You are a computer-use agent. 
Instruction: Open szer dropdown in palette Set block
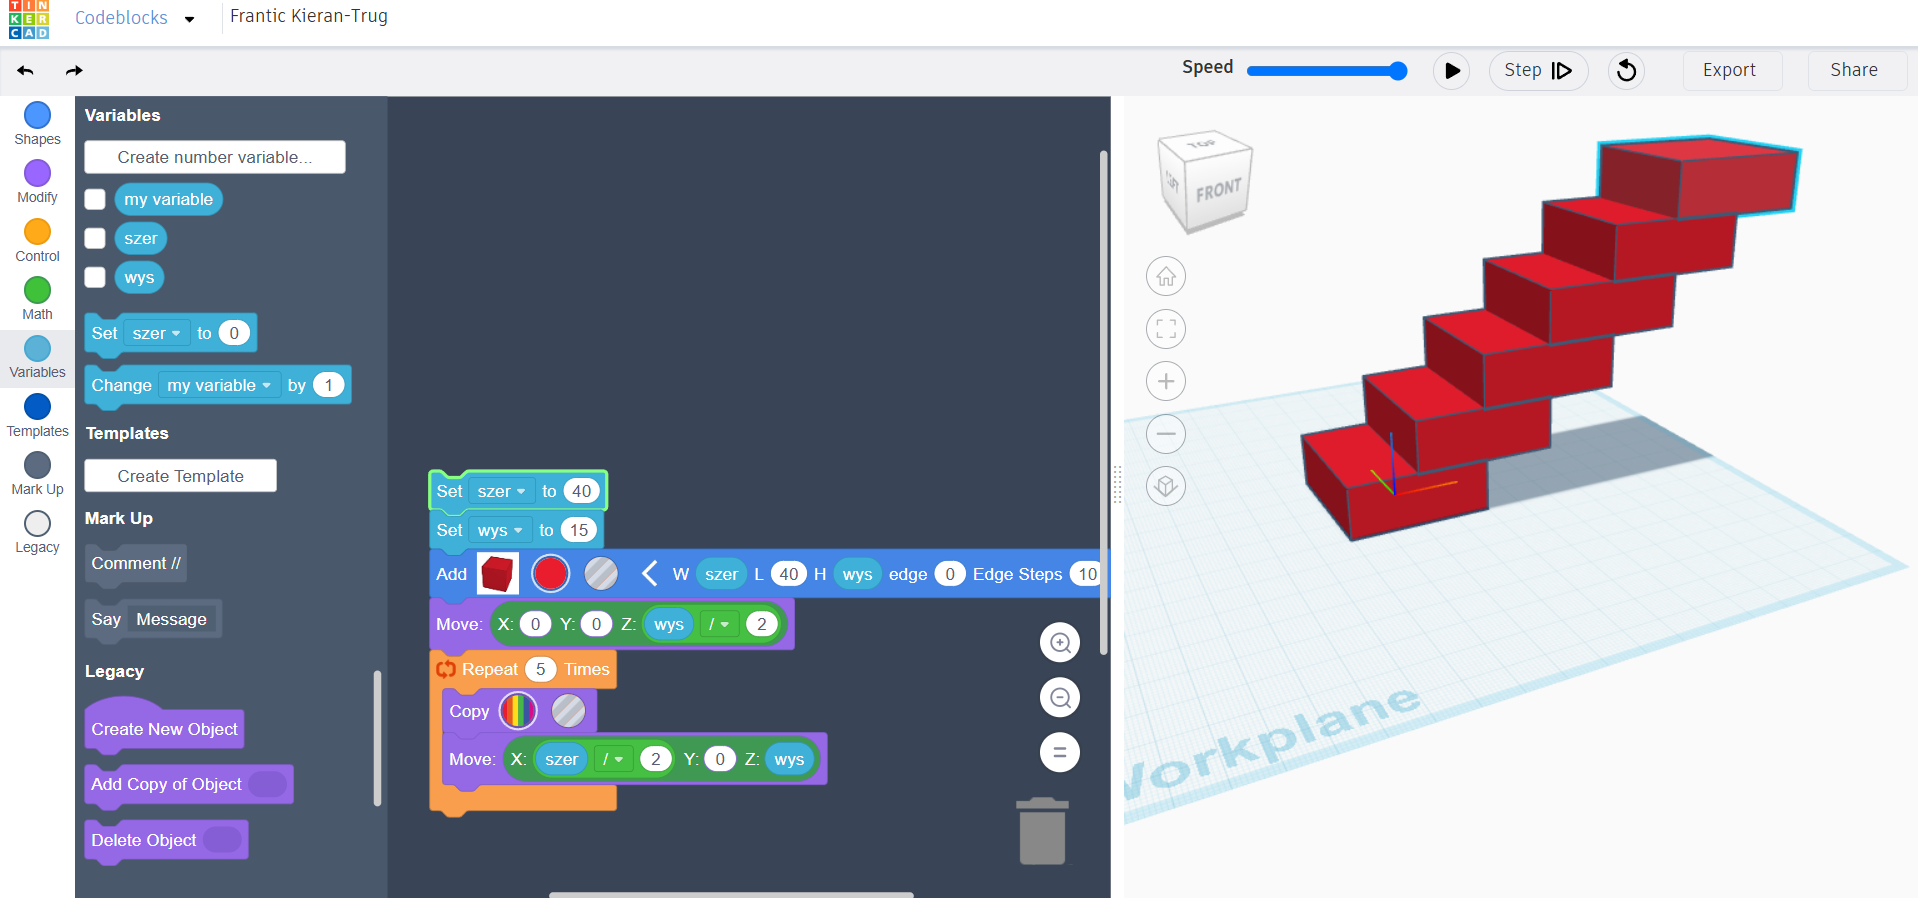[156, 333]
